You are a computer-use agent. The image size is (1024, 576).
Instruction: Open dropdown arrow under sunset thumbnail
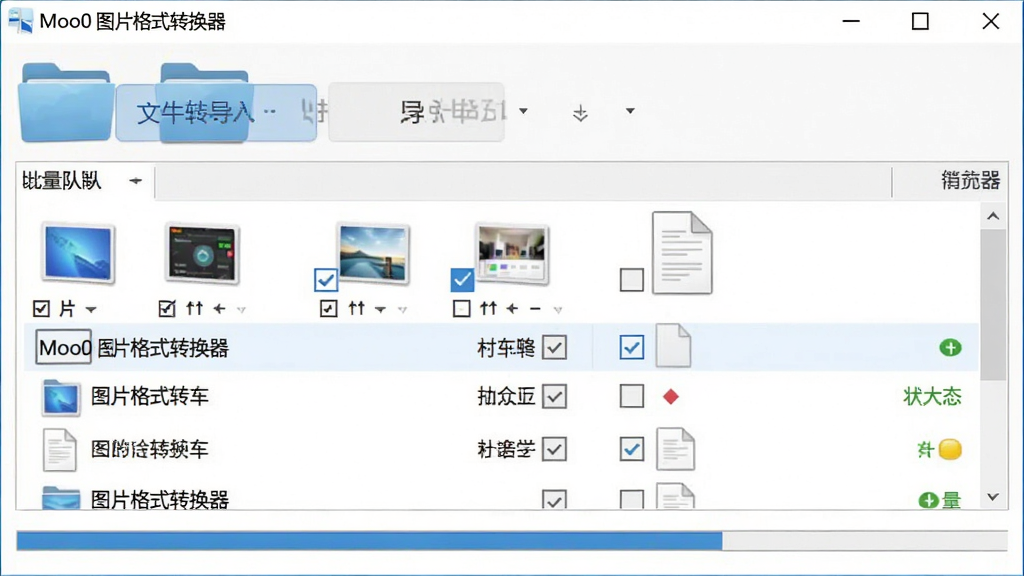coord(380,310)
